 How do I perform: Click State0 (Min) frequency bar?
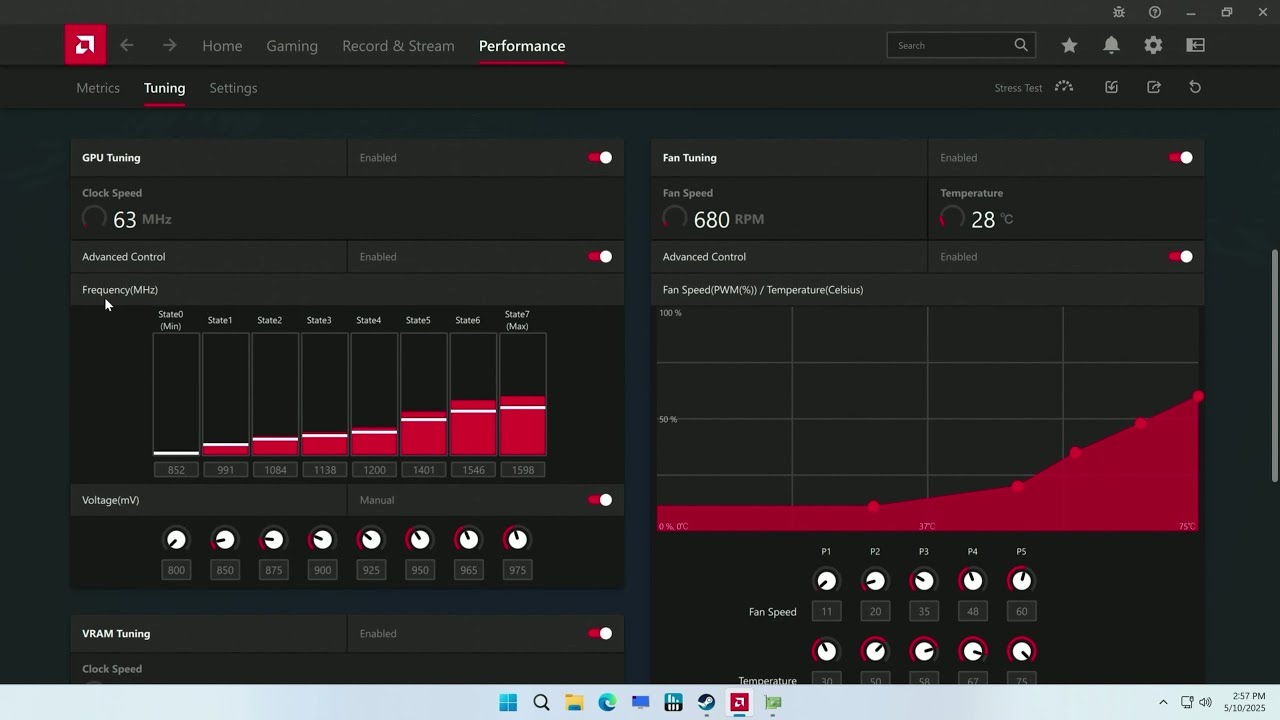[x=176, y=394]
